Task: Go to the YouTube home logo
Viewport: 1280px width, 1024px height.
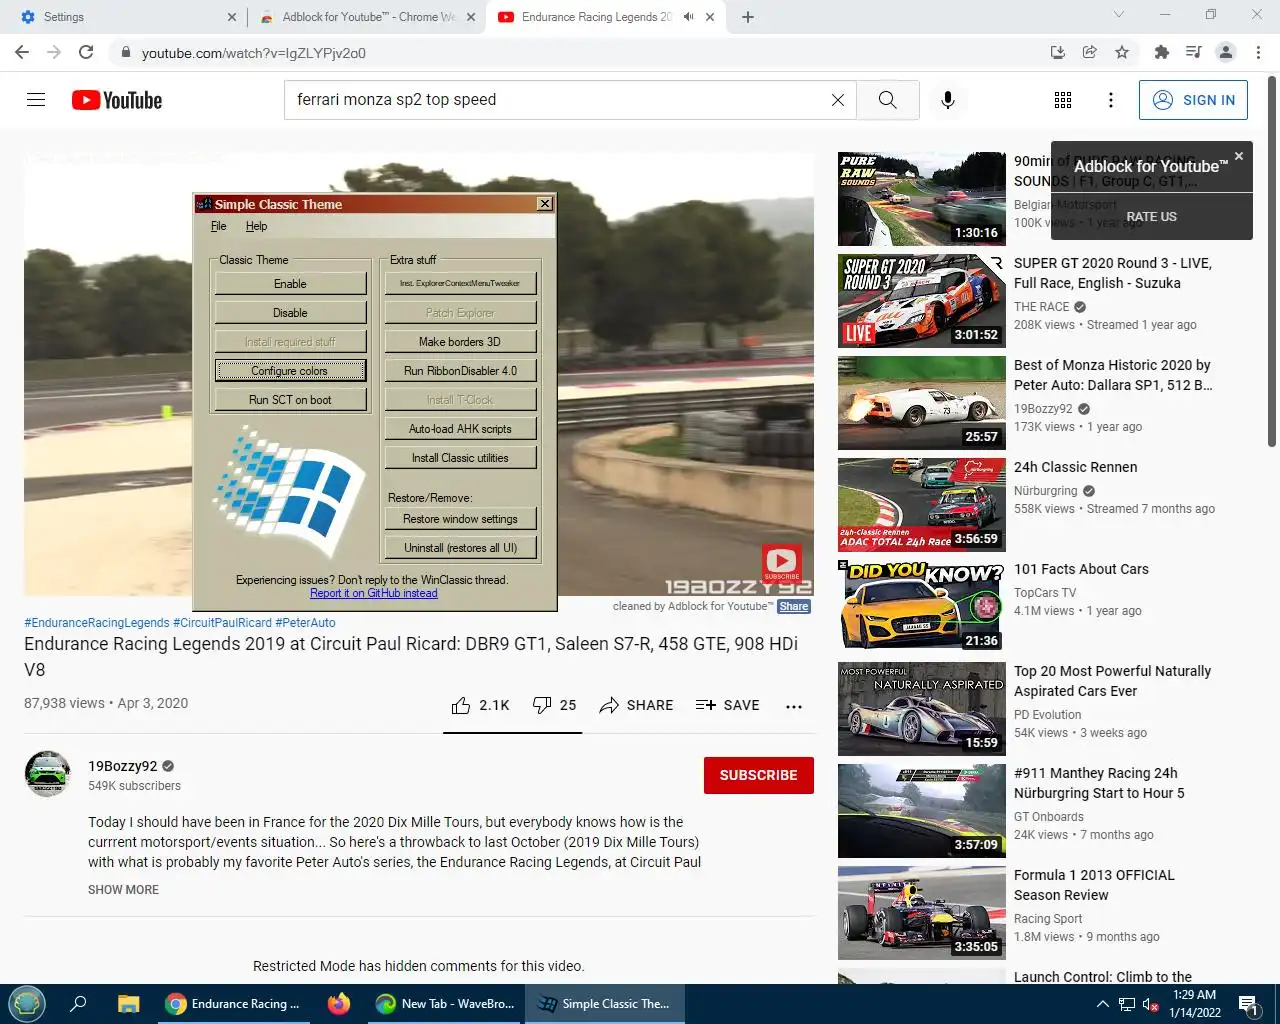Action: tap(117, 100)
